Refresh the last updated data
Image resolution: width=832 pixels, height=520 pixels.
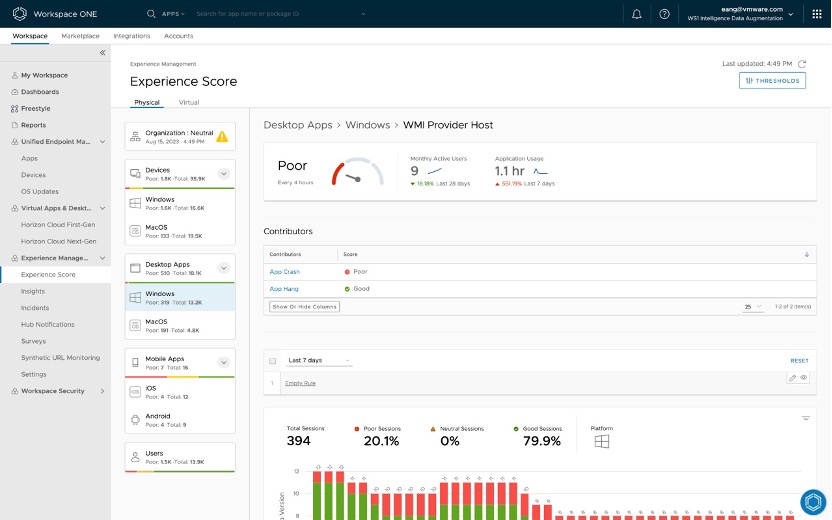click(802, 63)
